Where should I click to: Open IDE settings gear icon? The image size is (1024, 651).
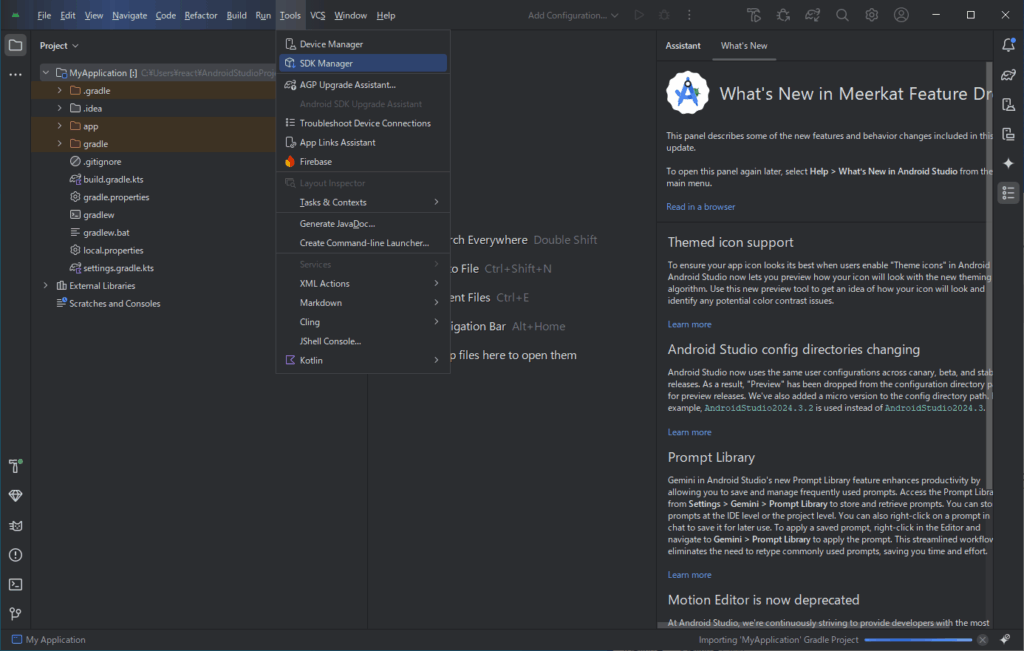point(872,15)
